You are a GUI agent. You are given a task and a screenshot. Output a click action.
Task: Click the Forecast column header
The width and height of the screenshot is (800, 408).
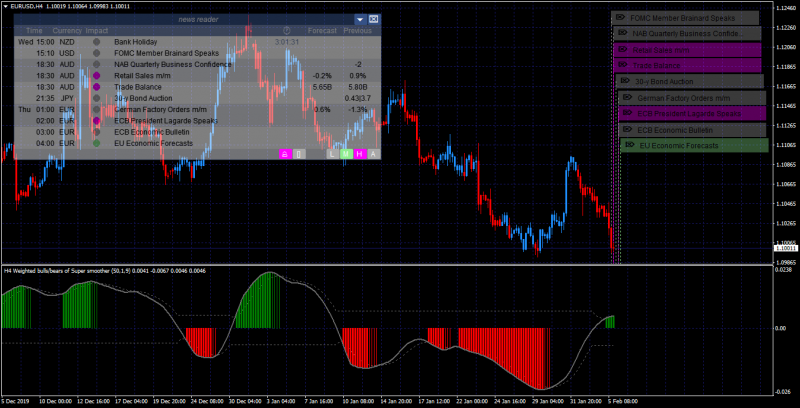322,31
